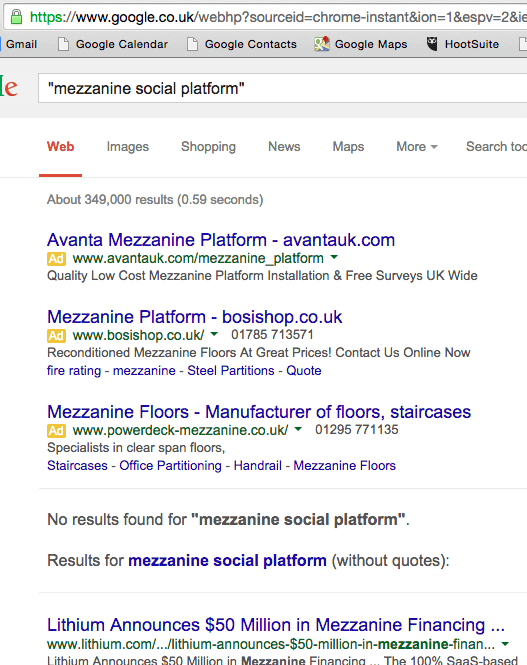
Task: Switch to the Images tab
Action: (128, 147)
